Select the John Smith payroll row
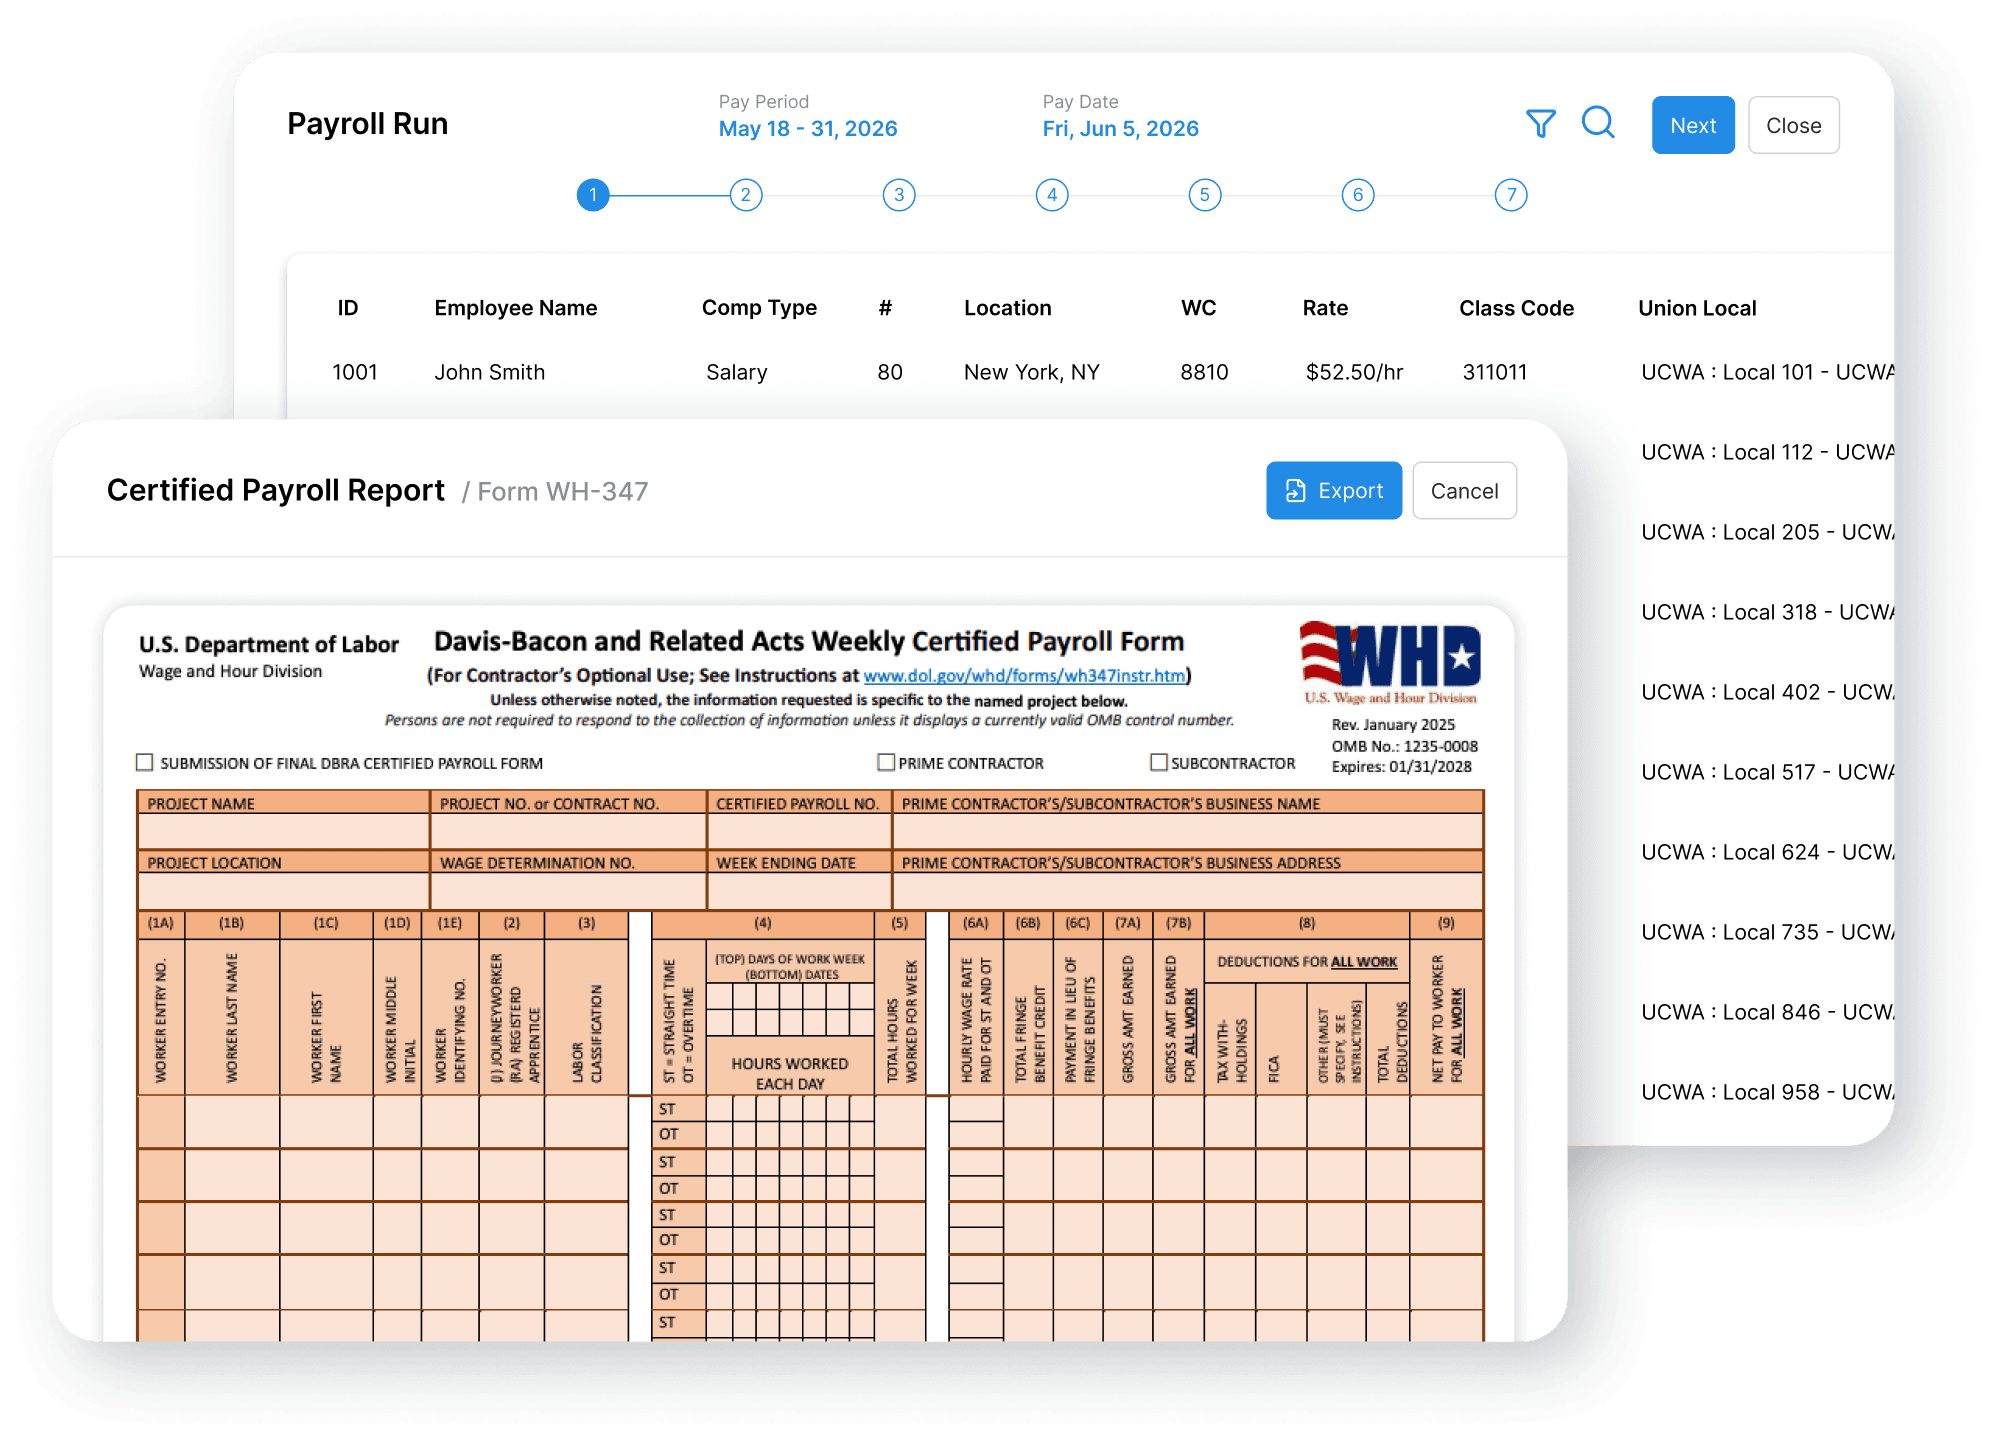This screenshot has width=1992, height=1439. [490, 371]
